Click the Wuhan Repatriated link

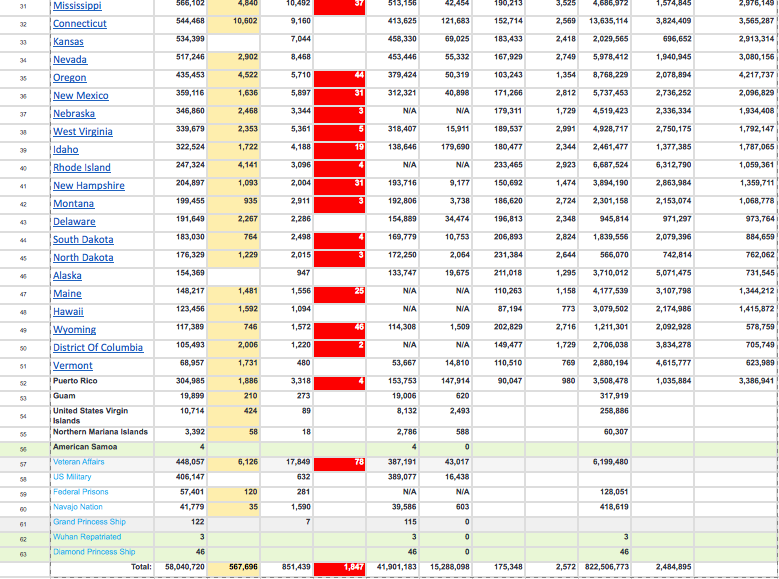87,537
